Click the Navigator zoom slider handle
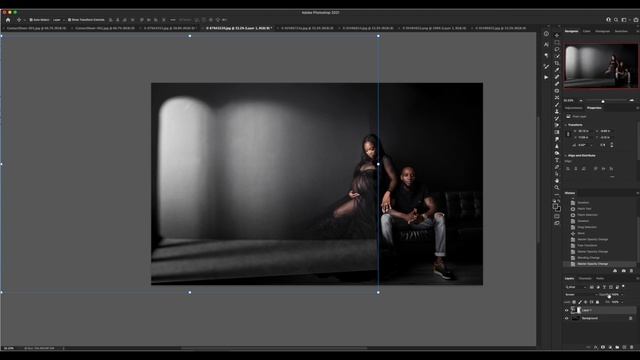Viewport: 640px width, 360px height. [603, 102]
